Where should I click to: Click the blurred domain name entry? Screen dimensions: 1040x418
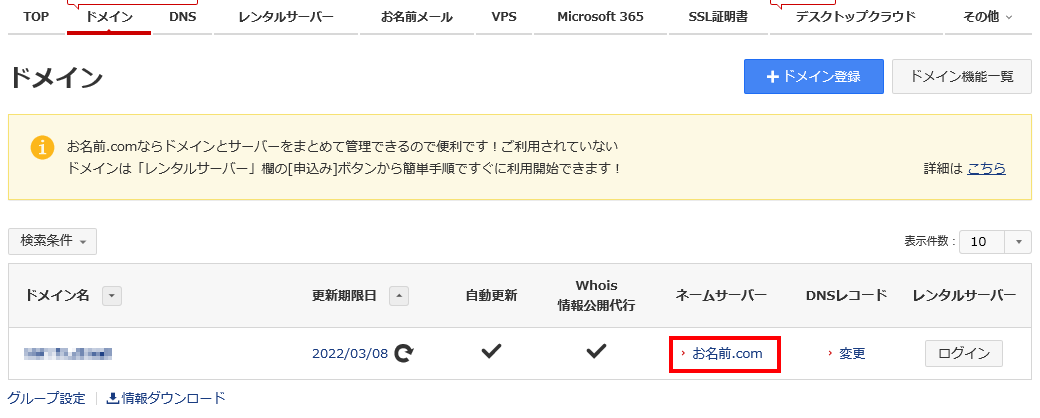pos(68,354)
